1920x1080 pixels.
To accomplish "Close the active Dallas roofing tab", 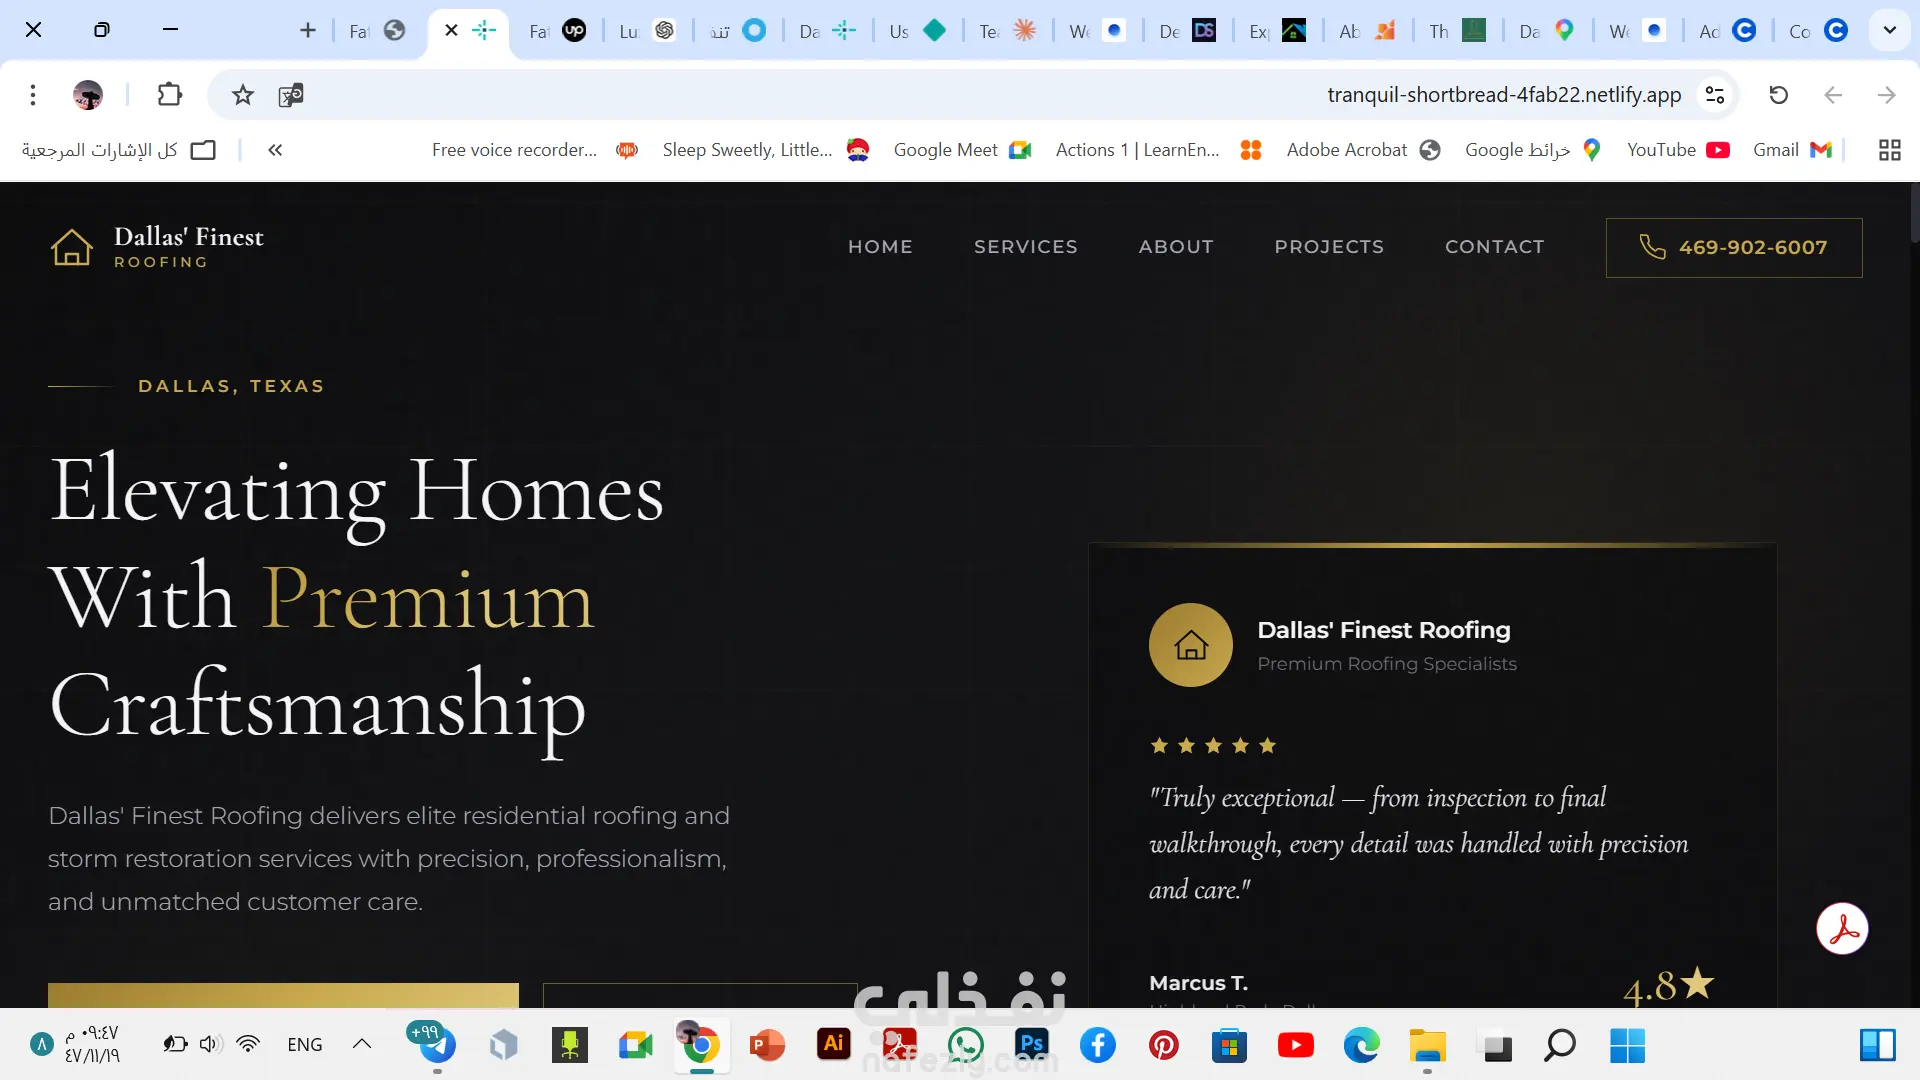I will pyautogui.click(x=451, y=30).
